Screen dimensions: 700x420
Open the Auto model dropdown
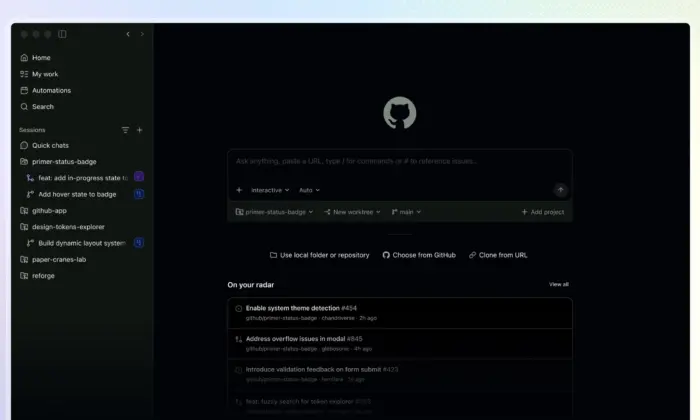[309, 190]
